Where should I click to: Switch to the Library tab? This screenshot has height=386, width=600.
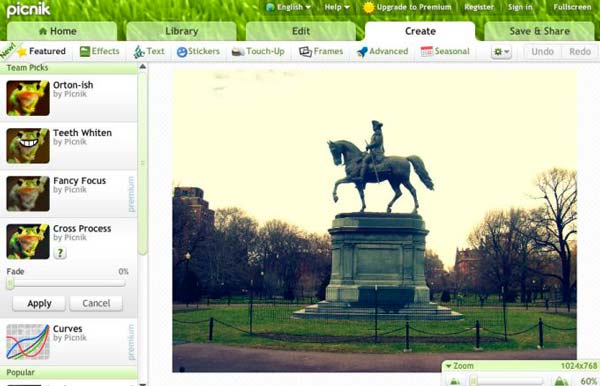click(181, 31)
